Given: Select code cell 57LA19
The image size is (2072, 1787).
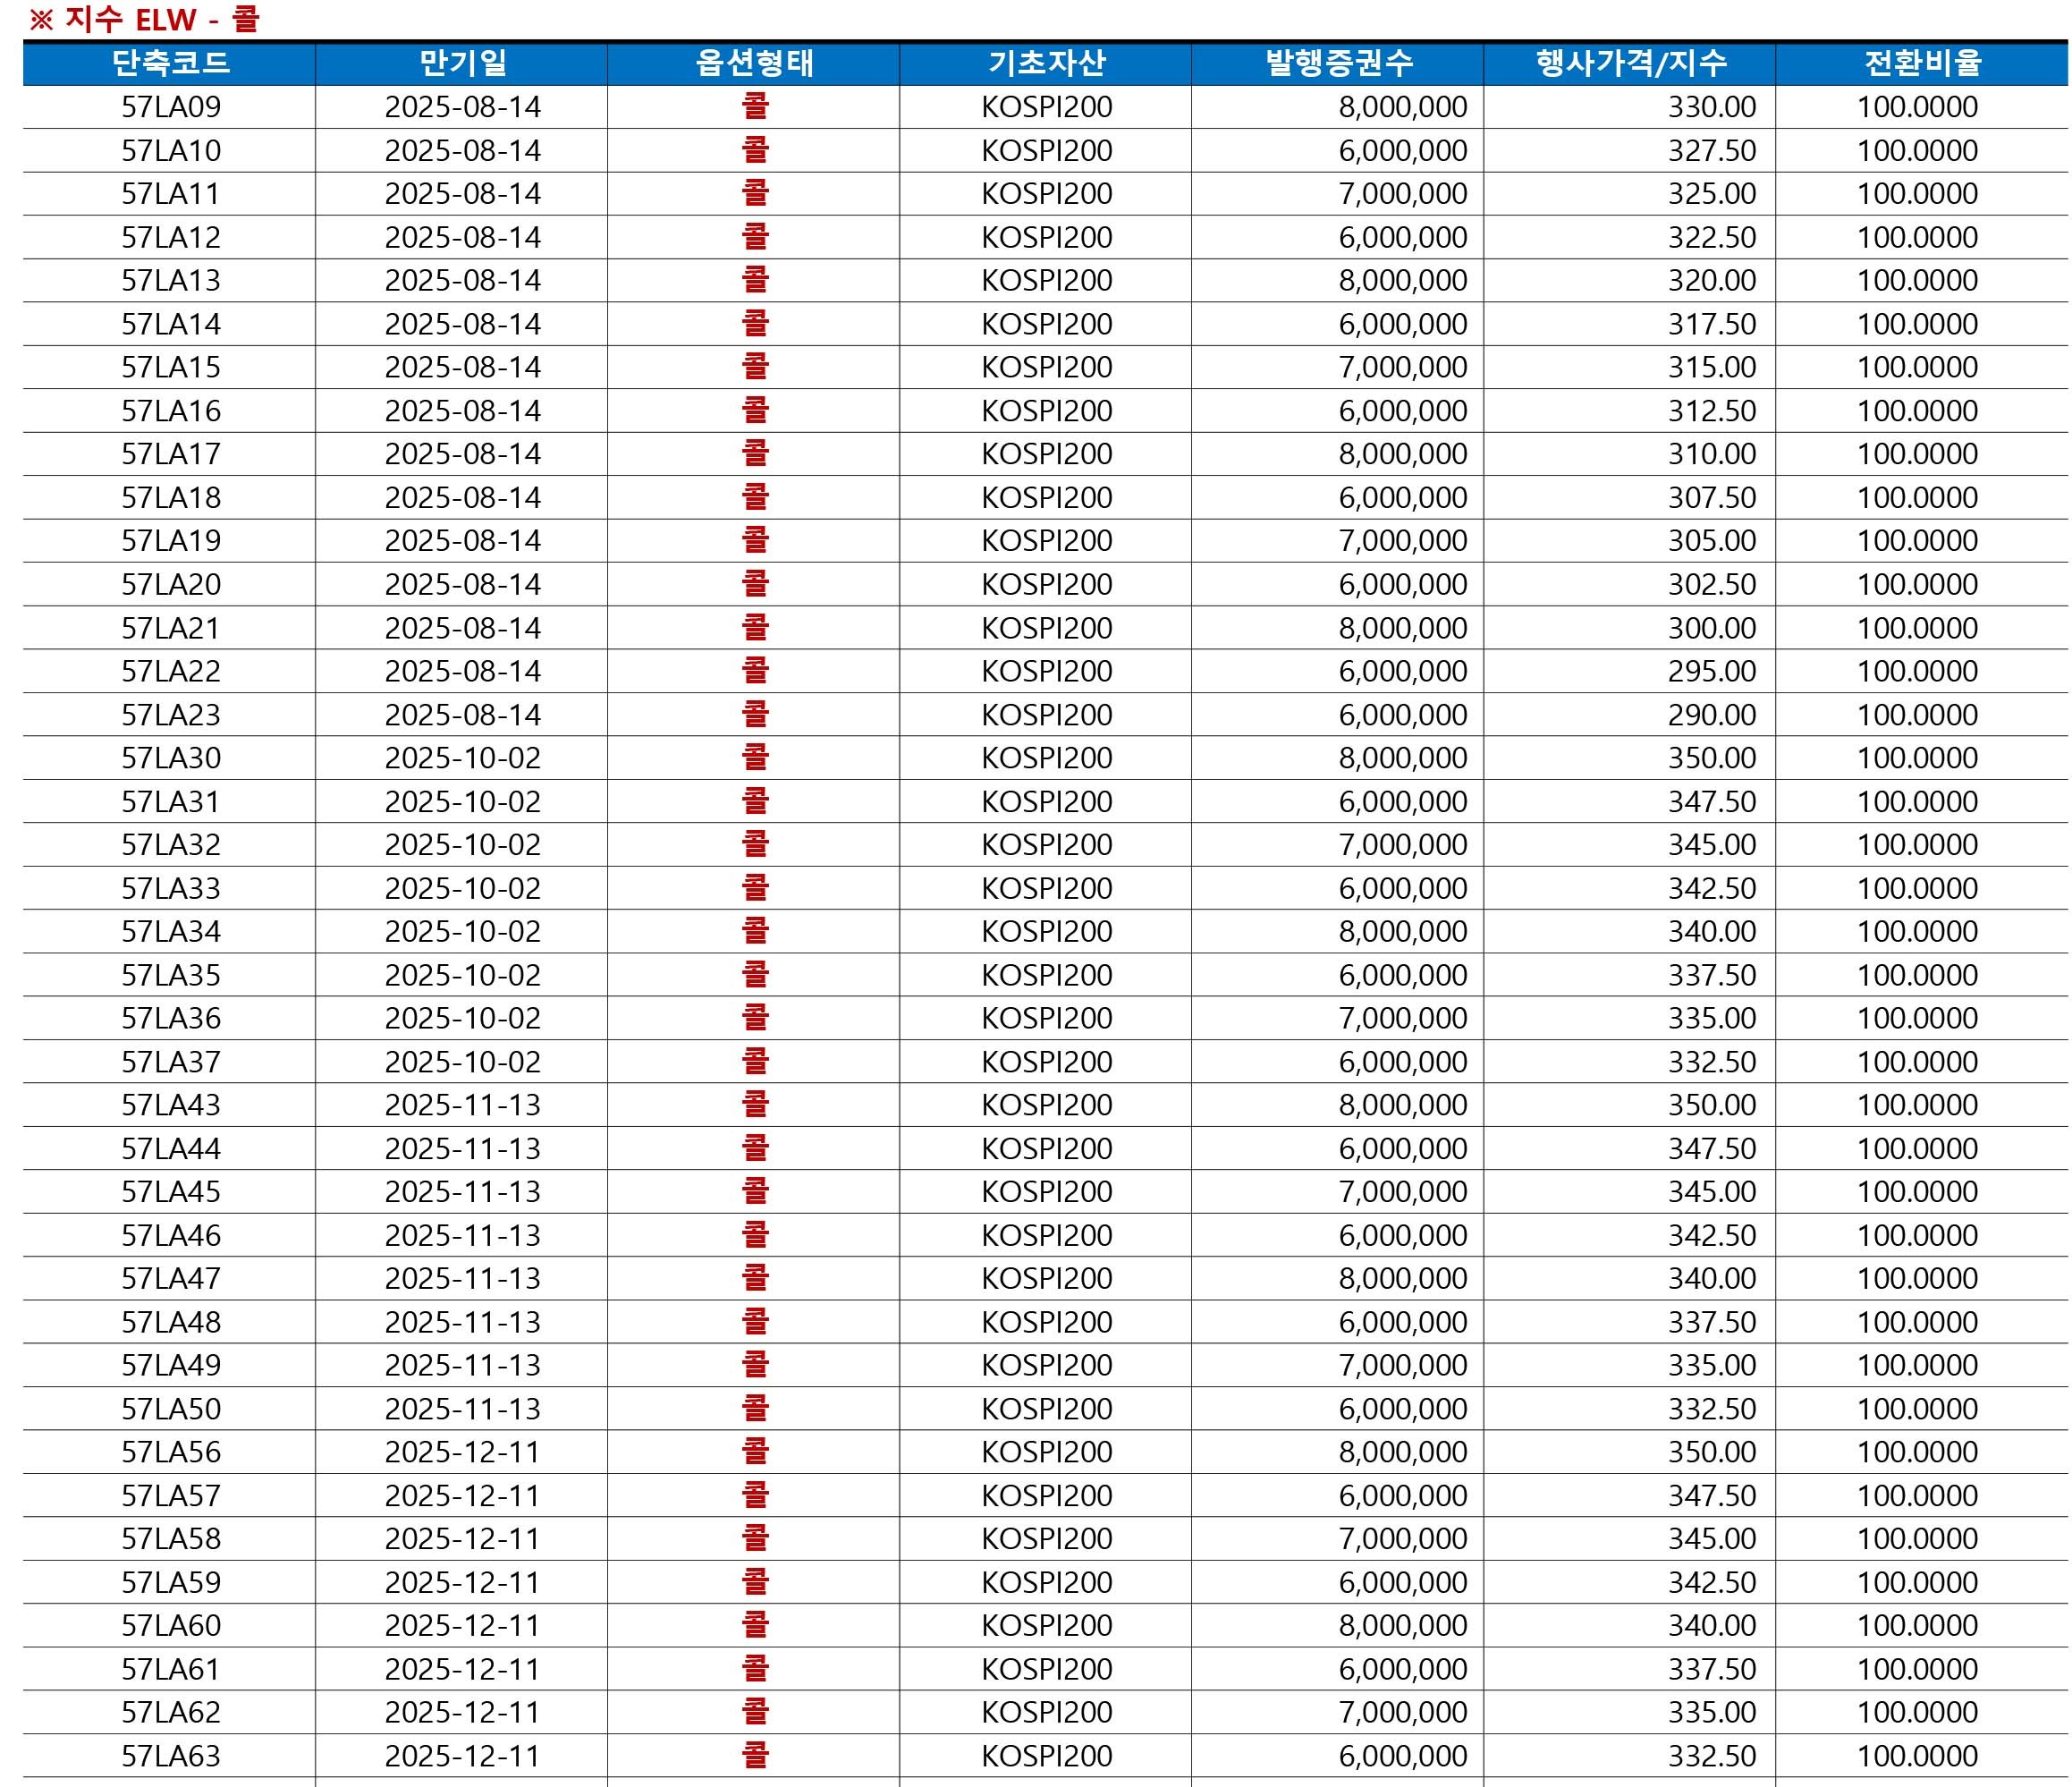Looking at the screenshot, I should (x=171, y=541).
